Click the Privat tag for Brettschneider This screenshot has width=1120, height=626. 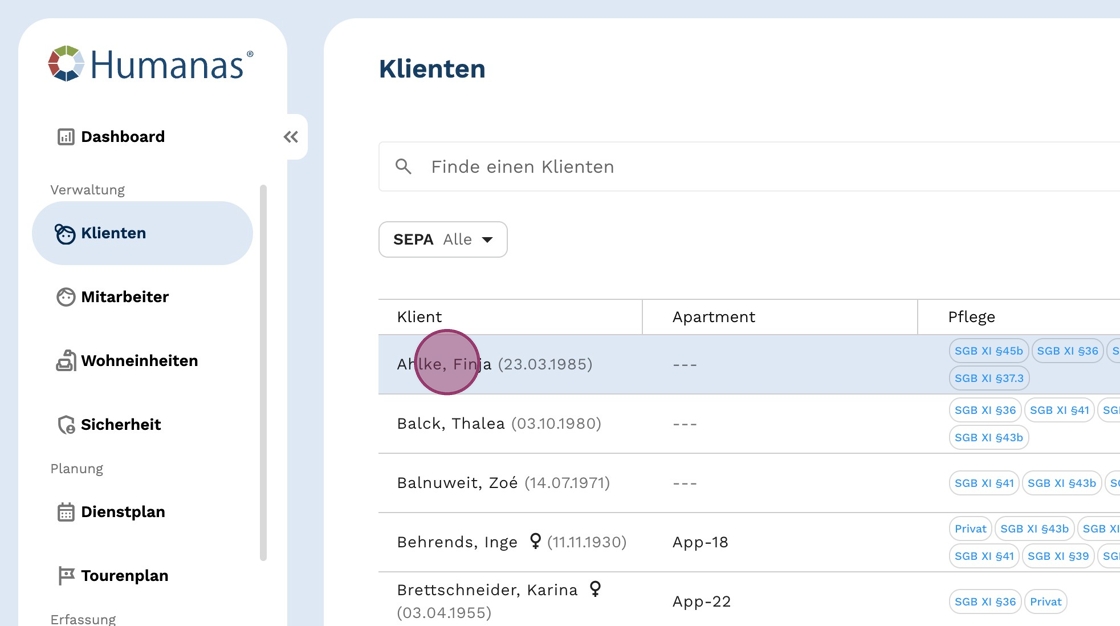click(1045, 601)
